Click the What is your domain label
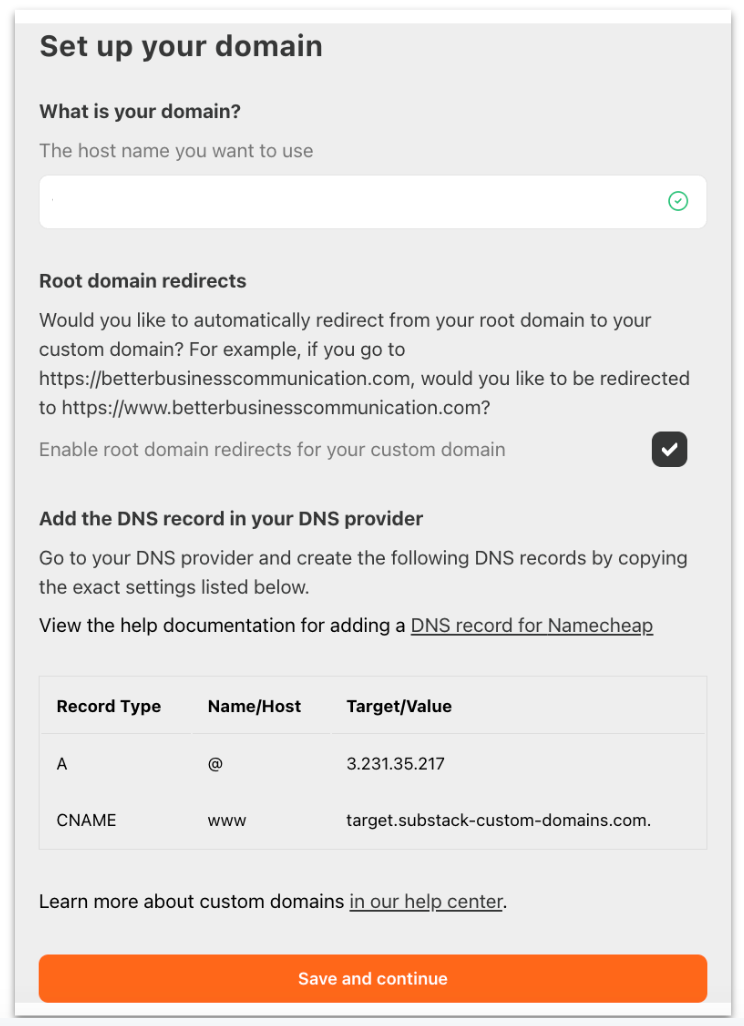The width and height of the screenshot is (744, 1026). pos(139,111)
